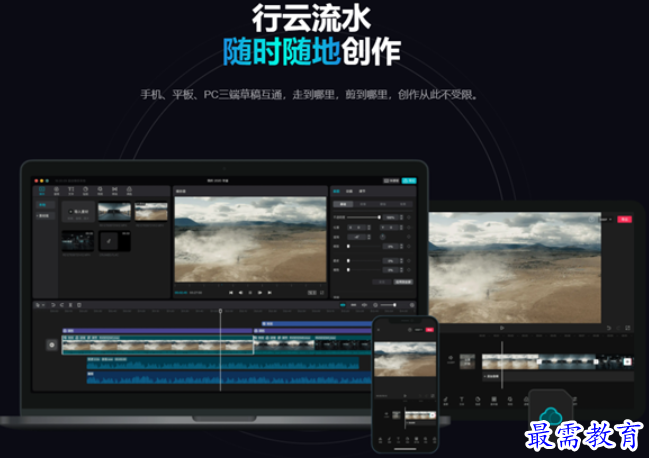Click the Delete trash icon in laptop timeline
Screen dimensions: 649x467
pos(79,305)
